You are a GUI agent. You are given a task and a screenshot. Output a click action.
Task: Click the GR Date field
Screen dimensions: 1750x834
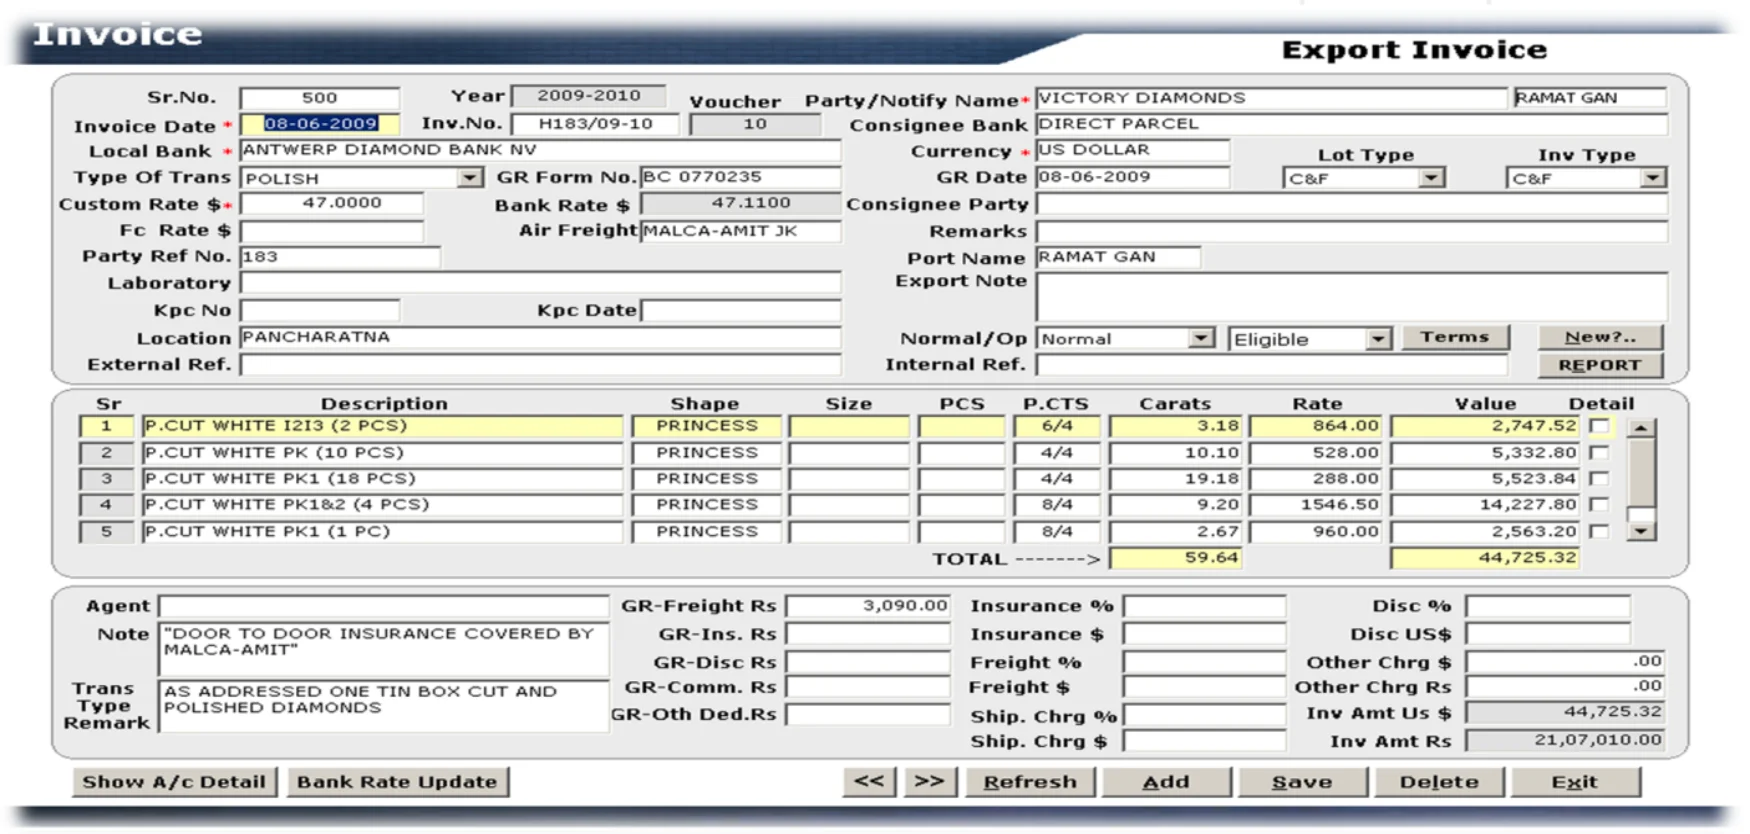[x=1133, y=177]
